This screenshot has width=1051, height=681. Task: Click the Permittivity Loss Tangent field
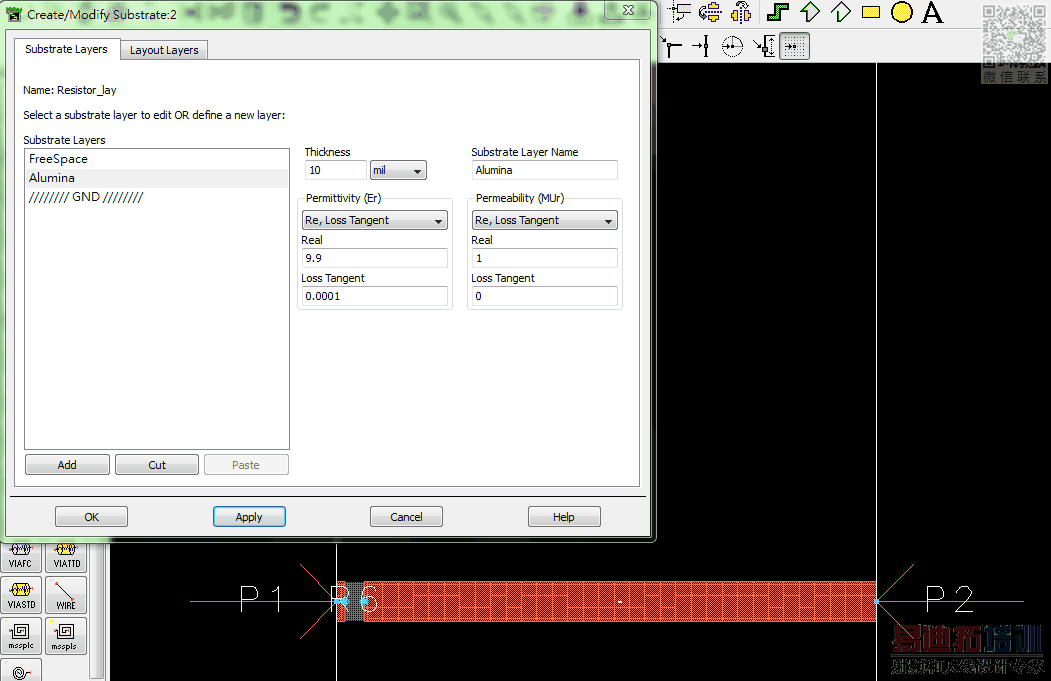click(x=375, y=296)
